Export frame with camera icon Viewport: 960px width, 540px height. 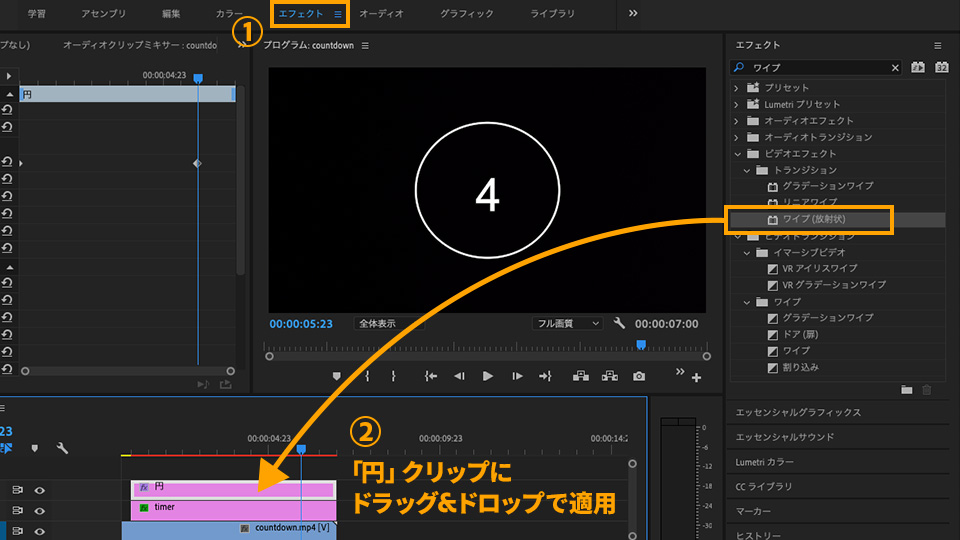[x=639, y=377]
